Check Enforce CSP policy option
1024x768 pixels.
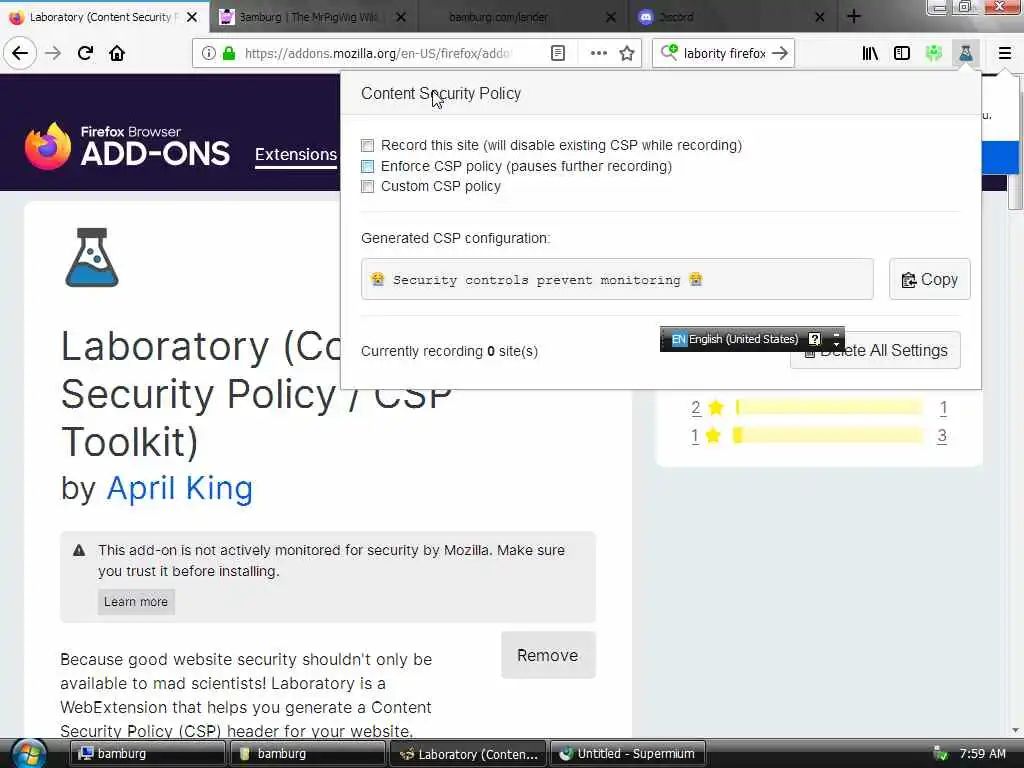[368, 166]
